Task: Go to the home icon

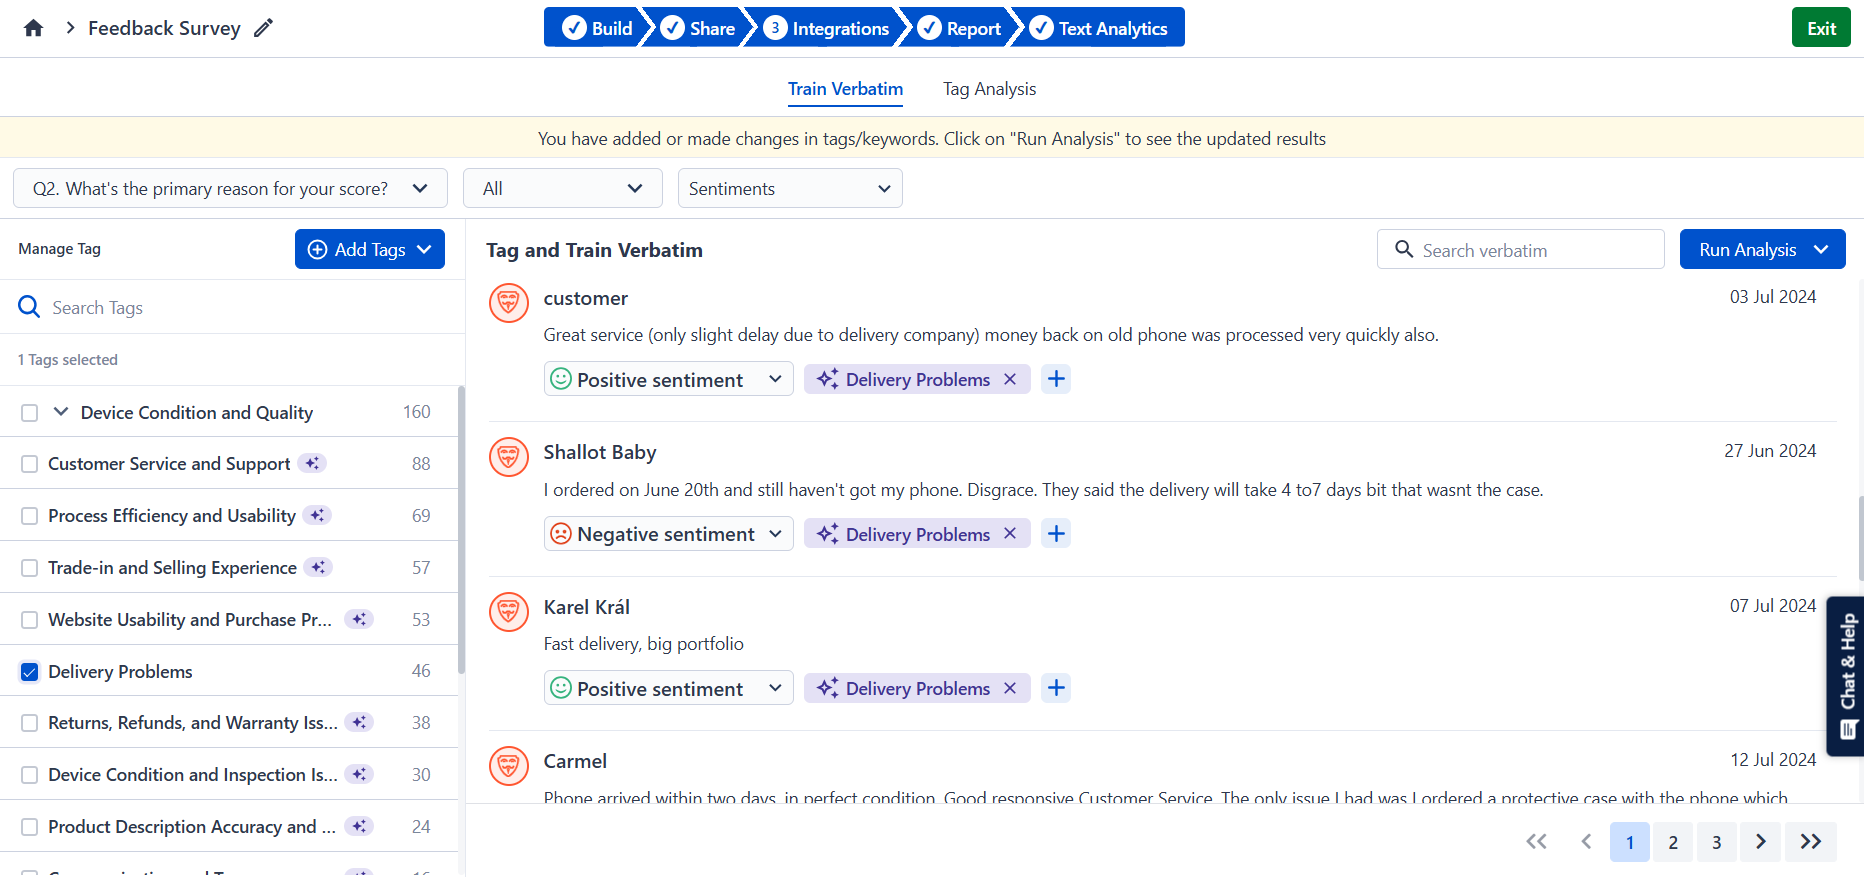Action: [33, 28]
